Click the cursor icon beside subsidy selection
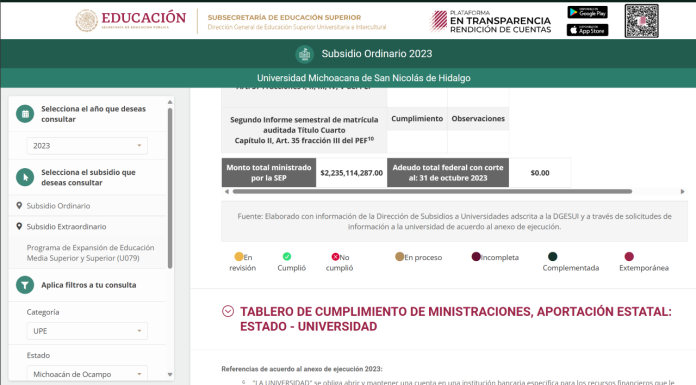 coord(25,177)
